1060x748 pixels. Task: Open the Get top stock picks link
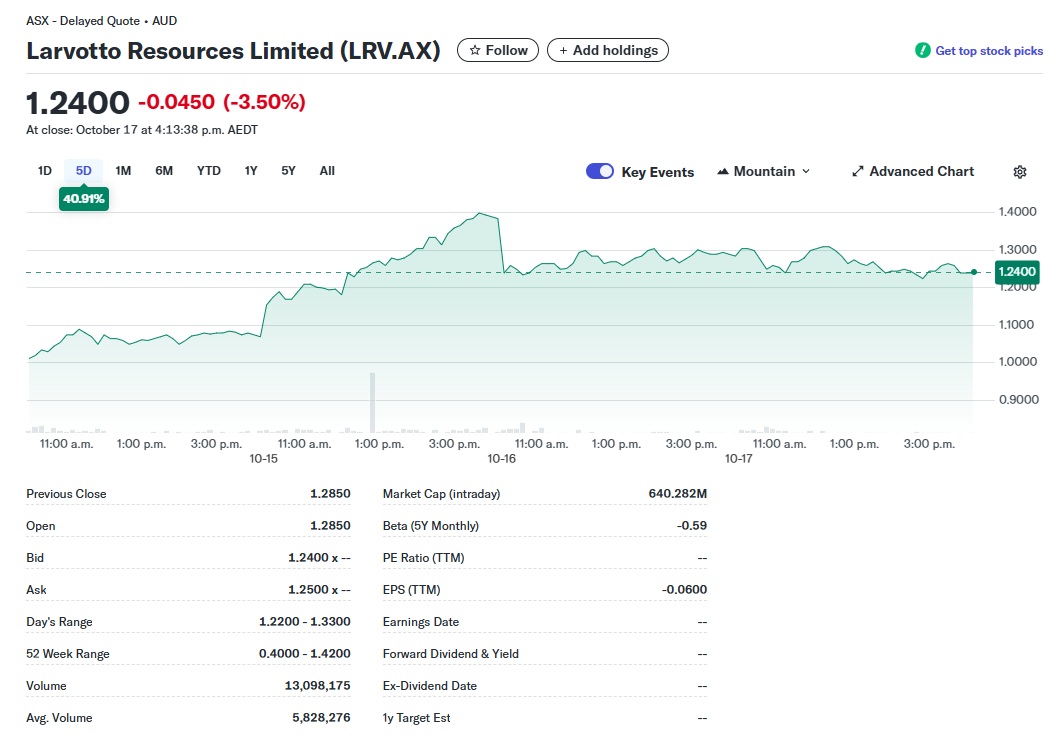point(988,51)
